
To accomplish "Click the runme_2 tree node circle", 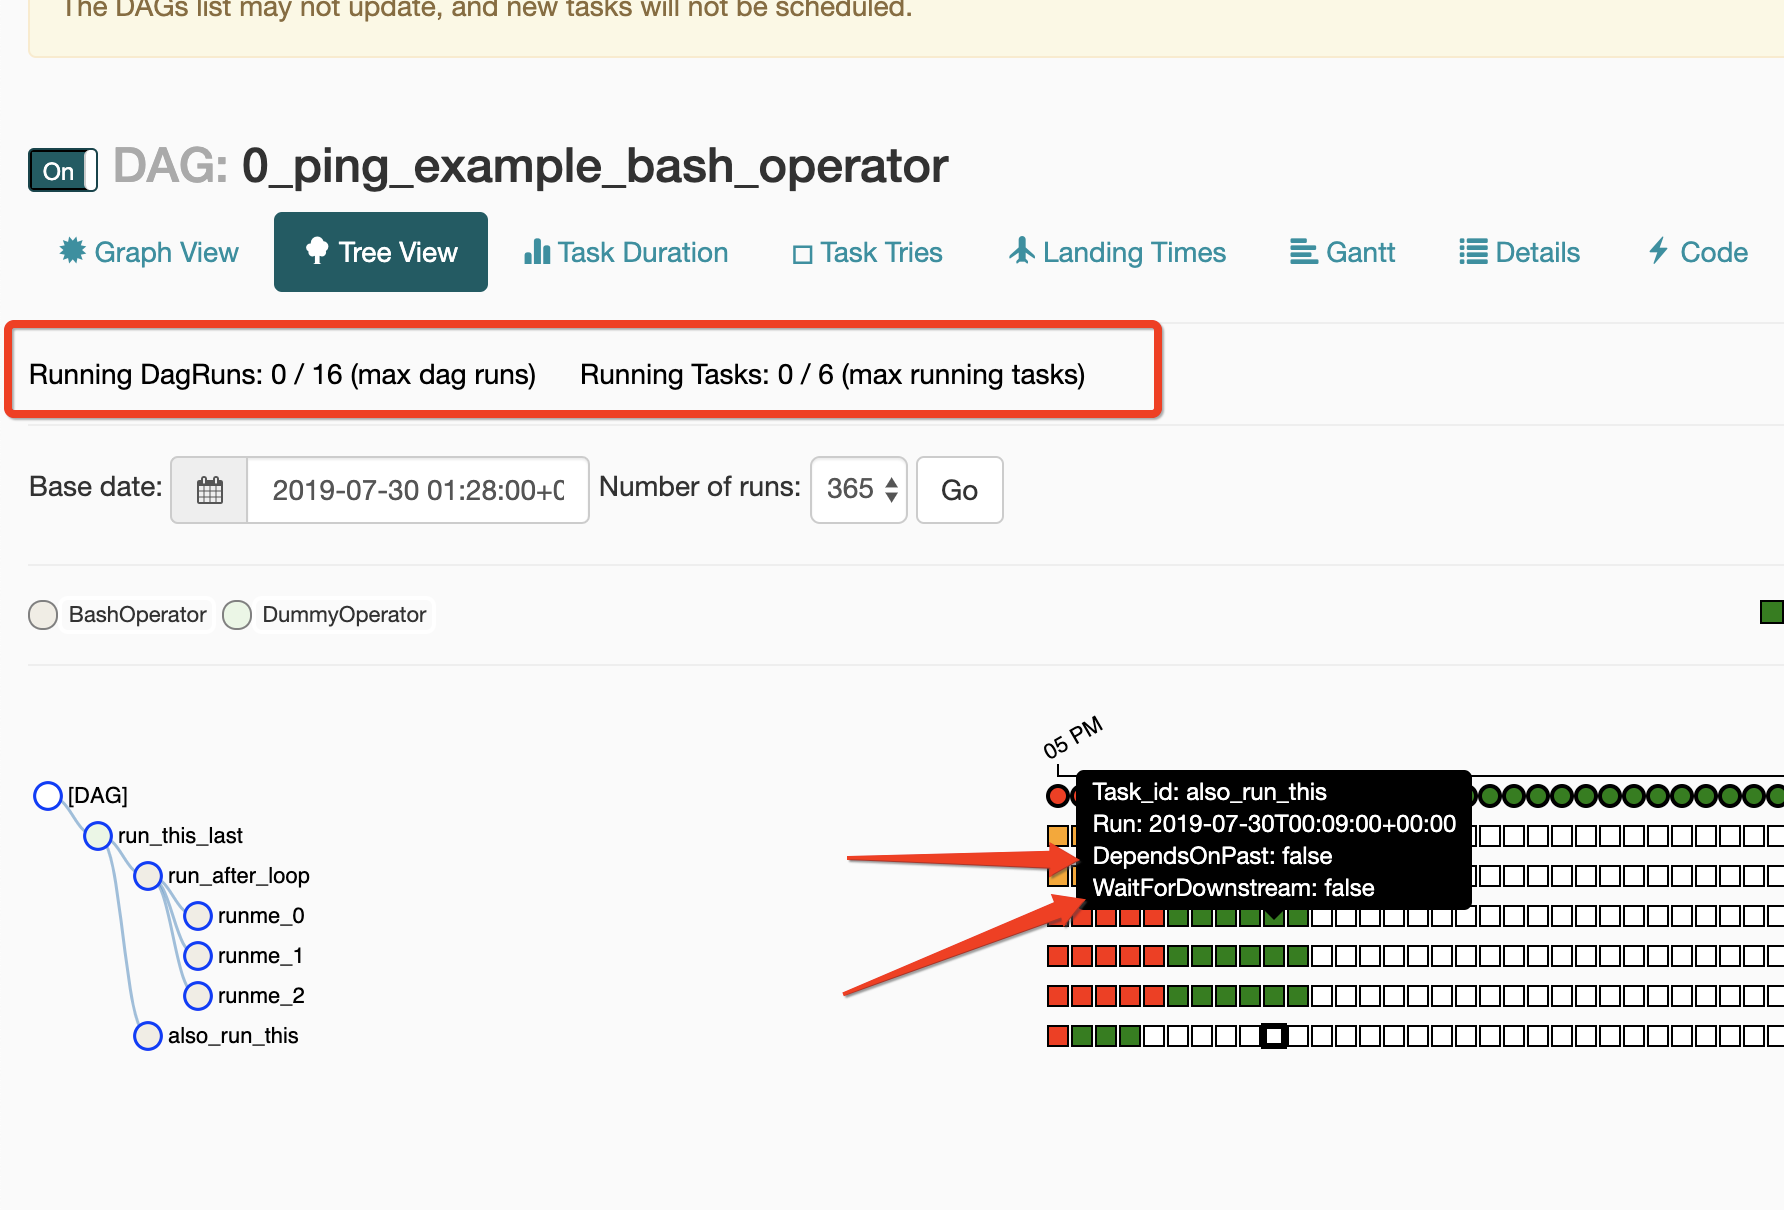I will (198, 996).
